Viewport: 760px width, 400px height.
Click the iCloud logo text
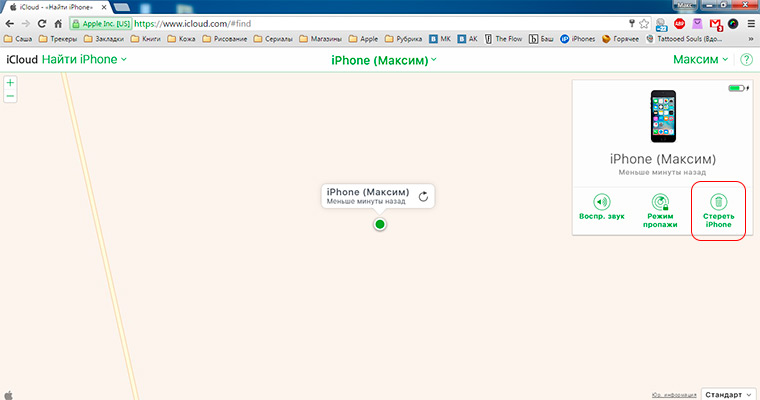pos(22,59)
